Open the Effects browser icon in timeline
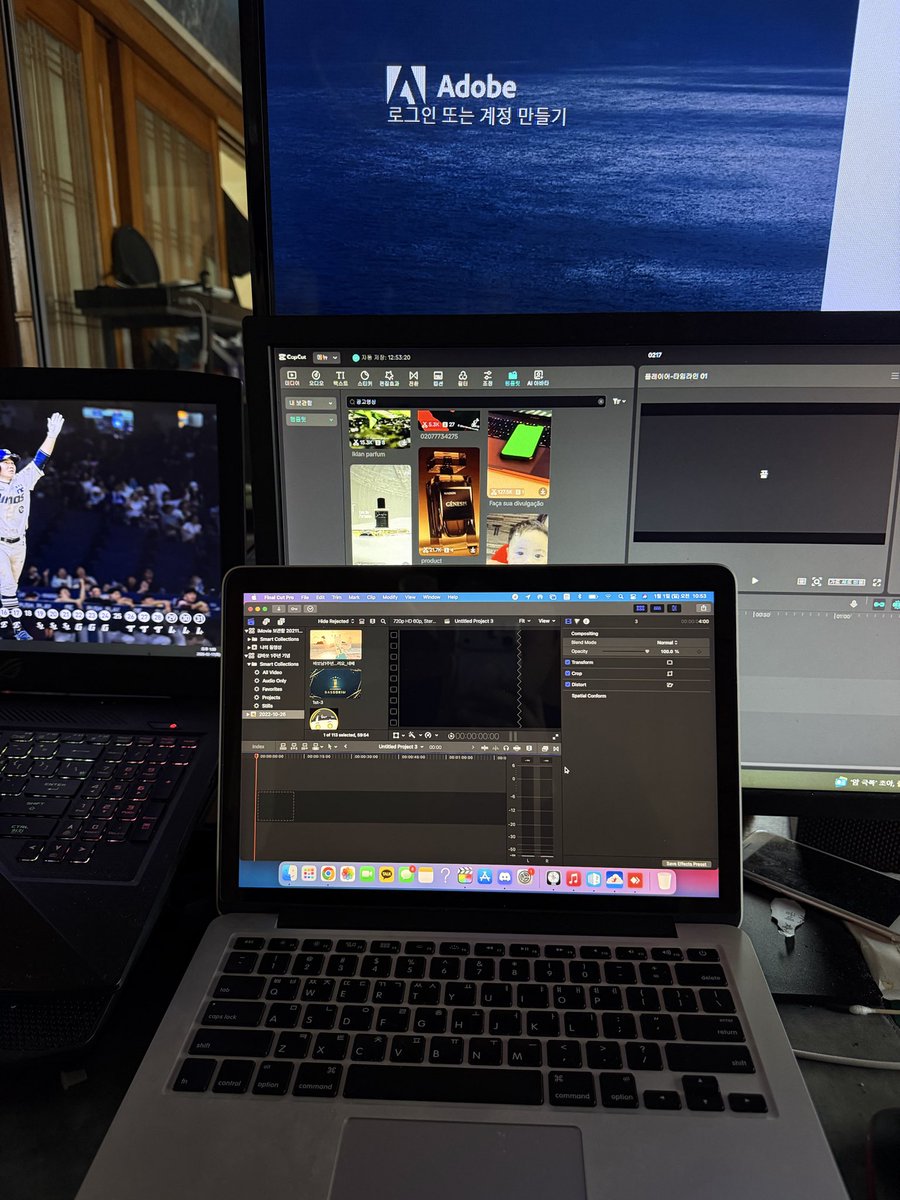 (545, 747)
